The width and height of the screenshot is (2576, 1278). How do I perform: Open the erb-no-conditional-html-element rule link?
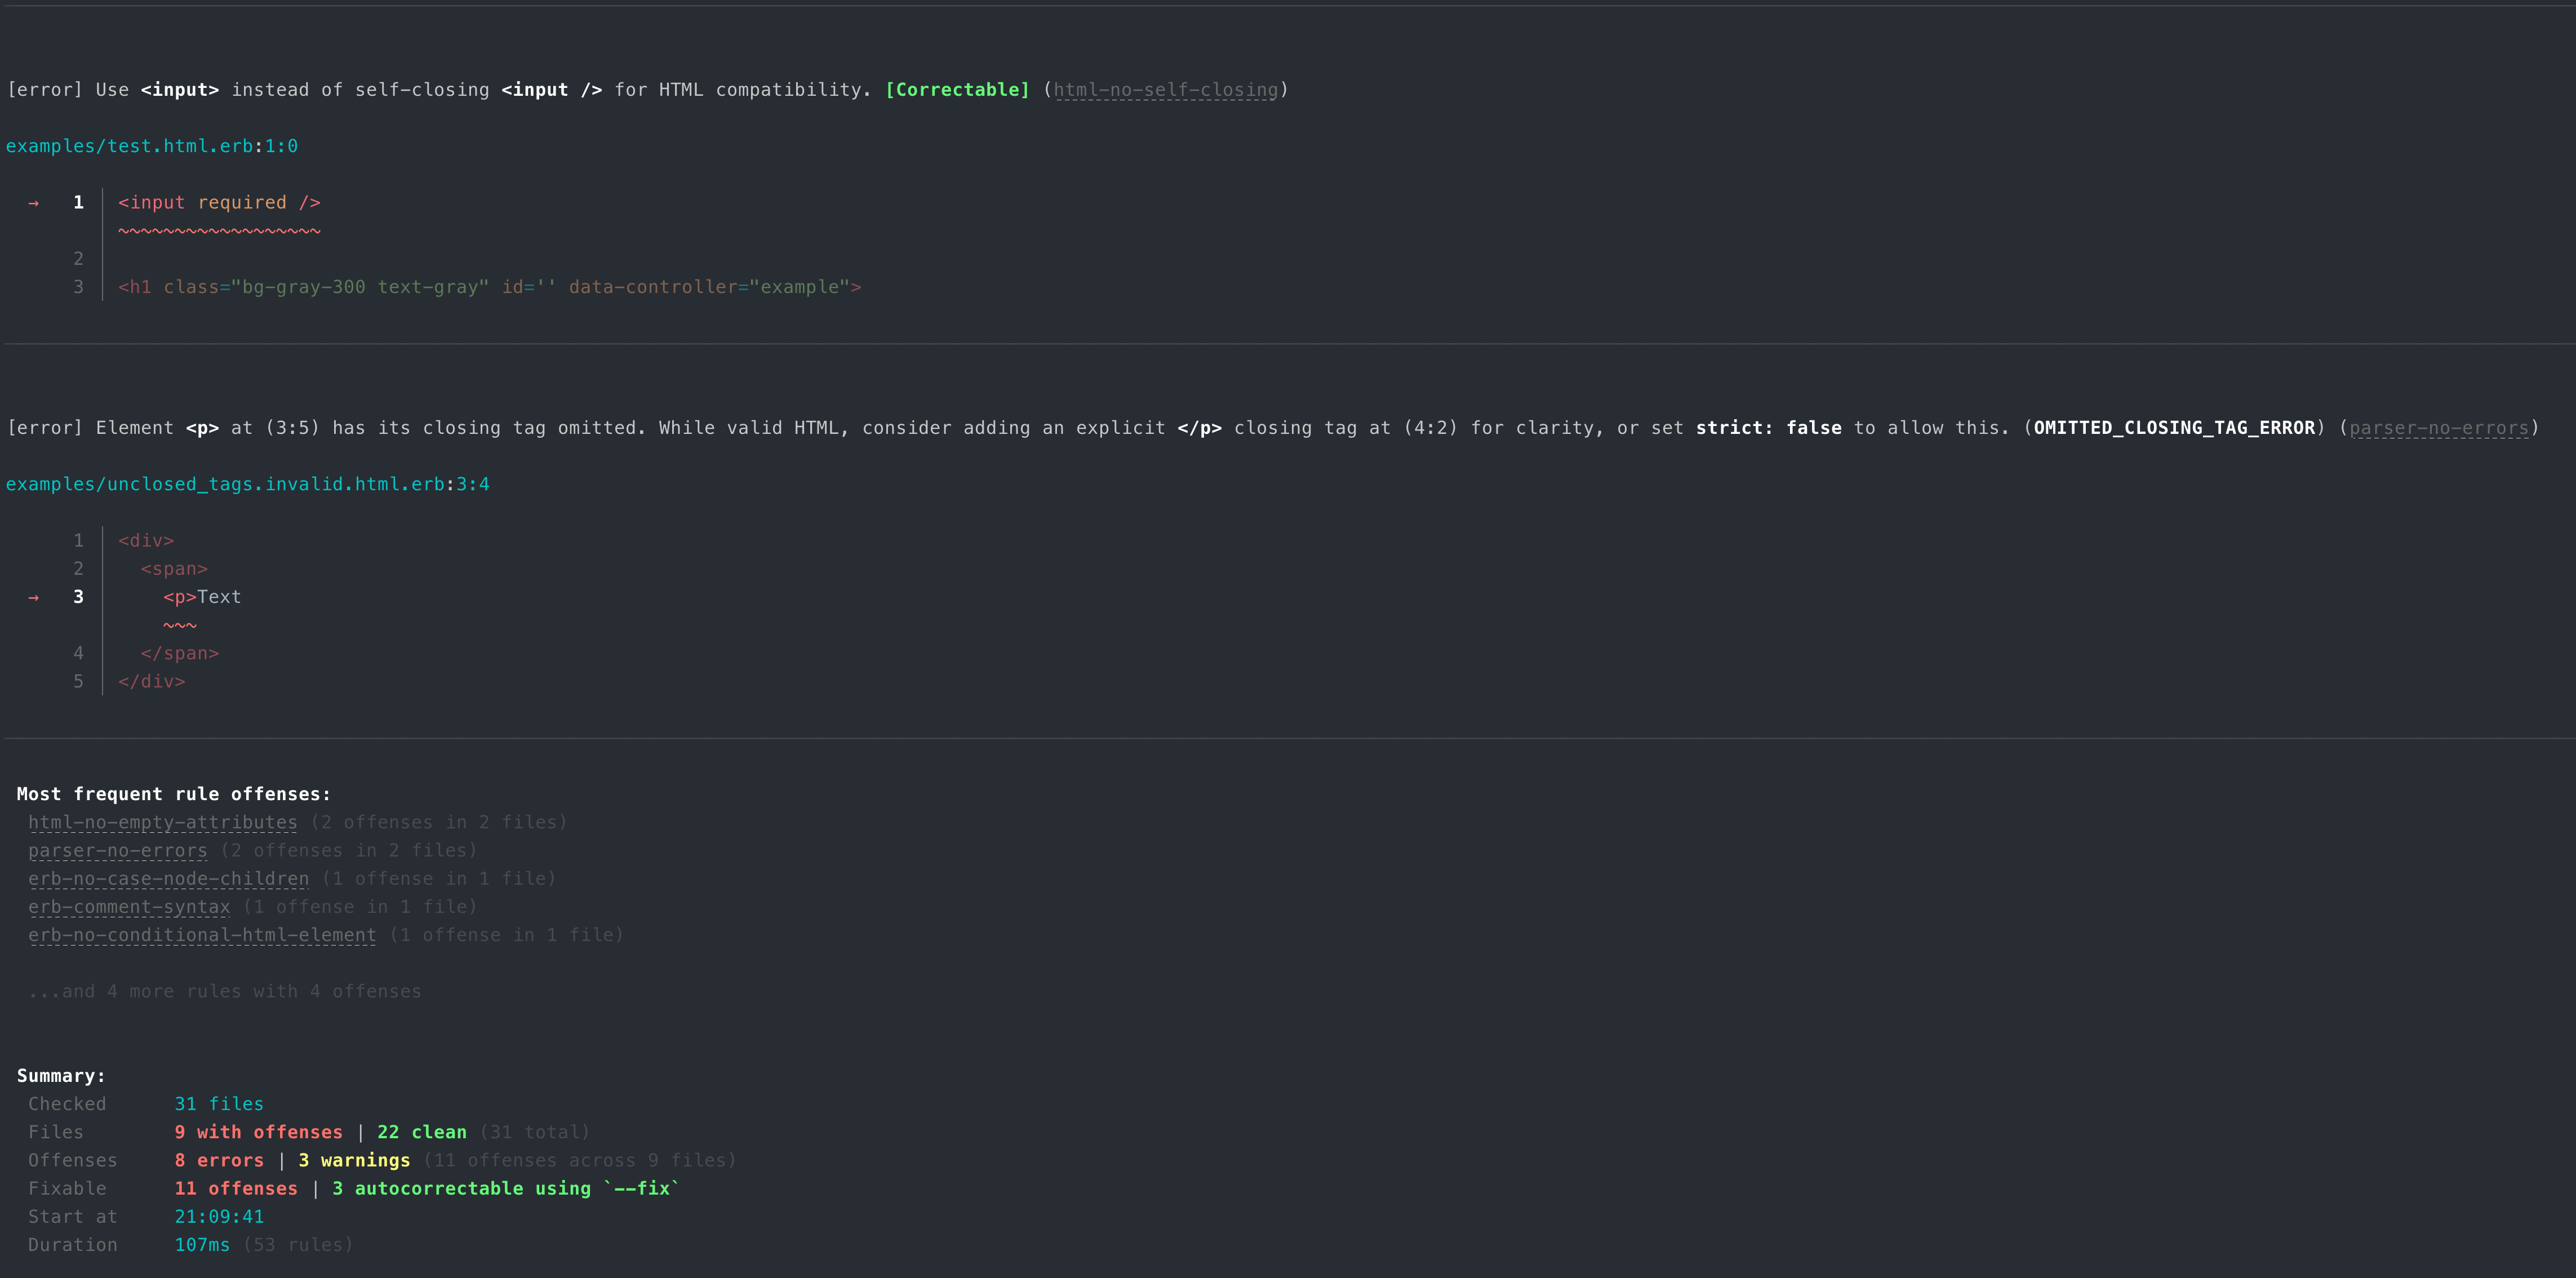pyautogui.click(x=201, y=936)
